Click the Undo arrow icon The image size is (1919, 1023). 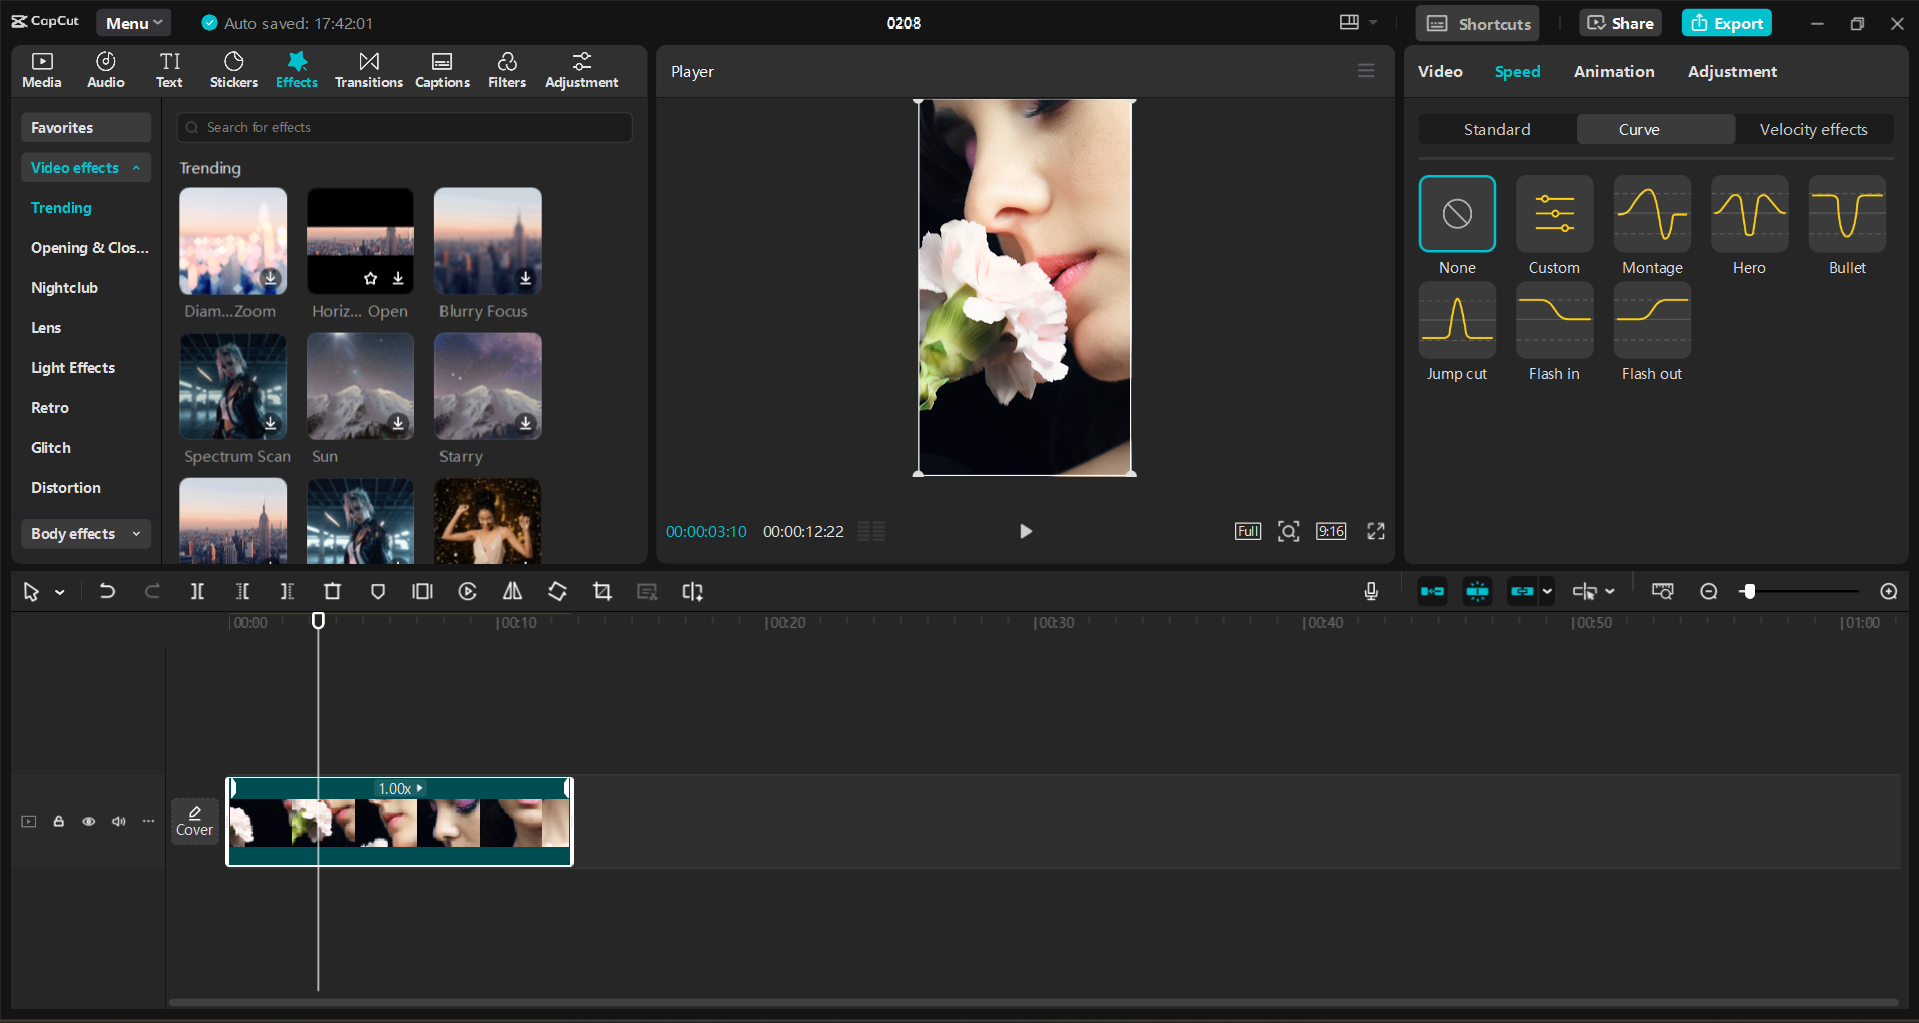(107, 592)
